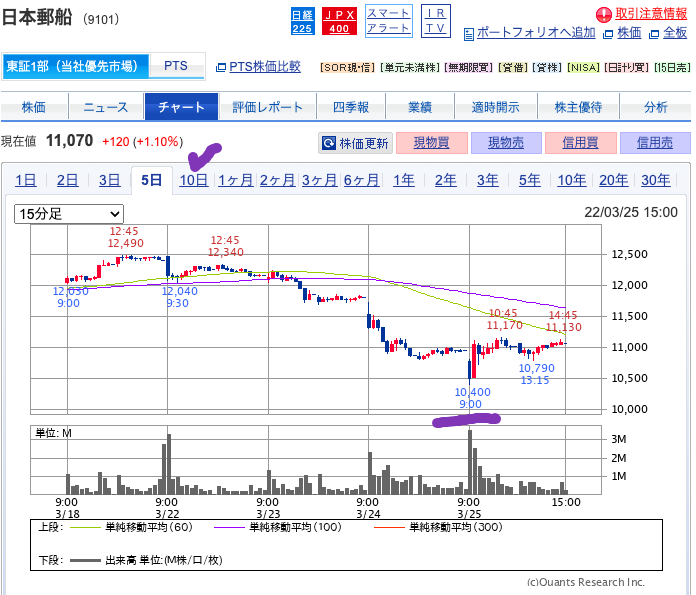Select the 2ヶ月 chart period
The width and height of the screenshot is (696, 595).
tap(277, 180)
